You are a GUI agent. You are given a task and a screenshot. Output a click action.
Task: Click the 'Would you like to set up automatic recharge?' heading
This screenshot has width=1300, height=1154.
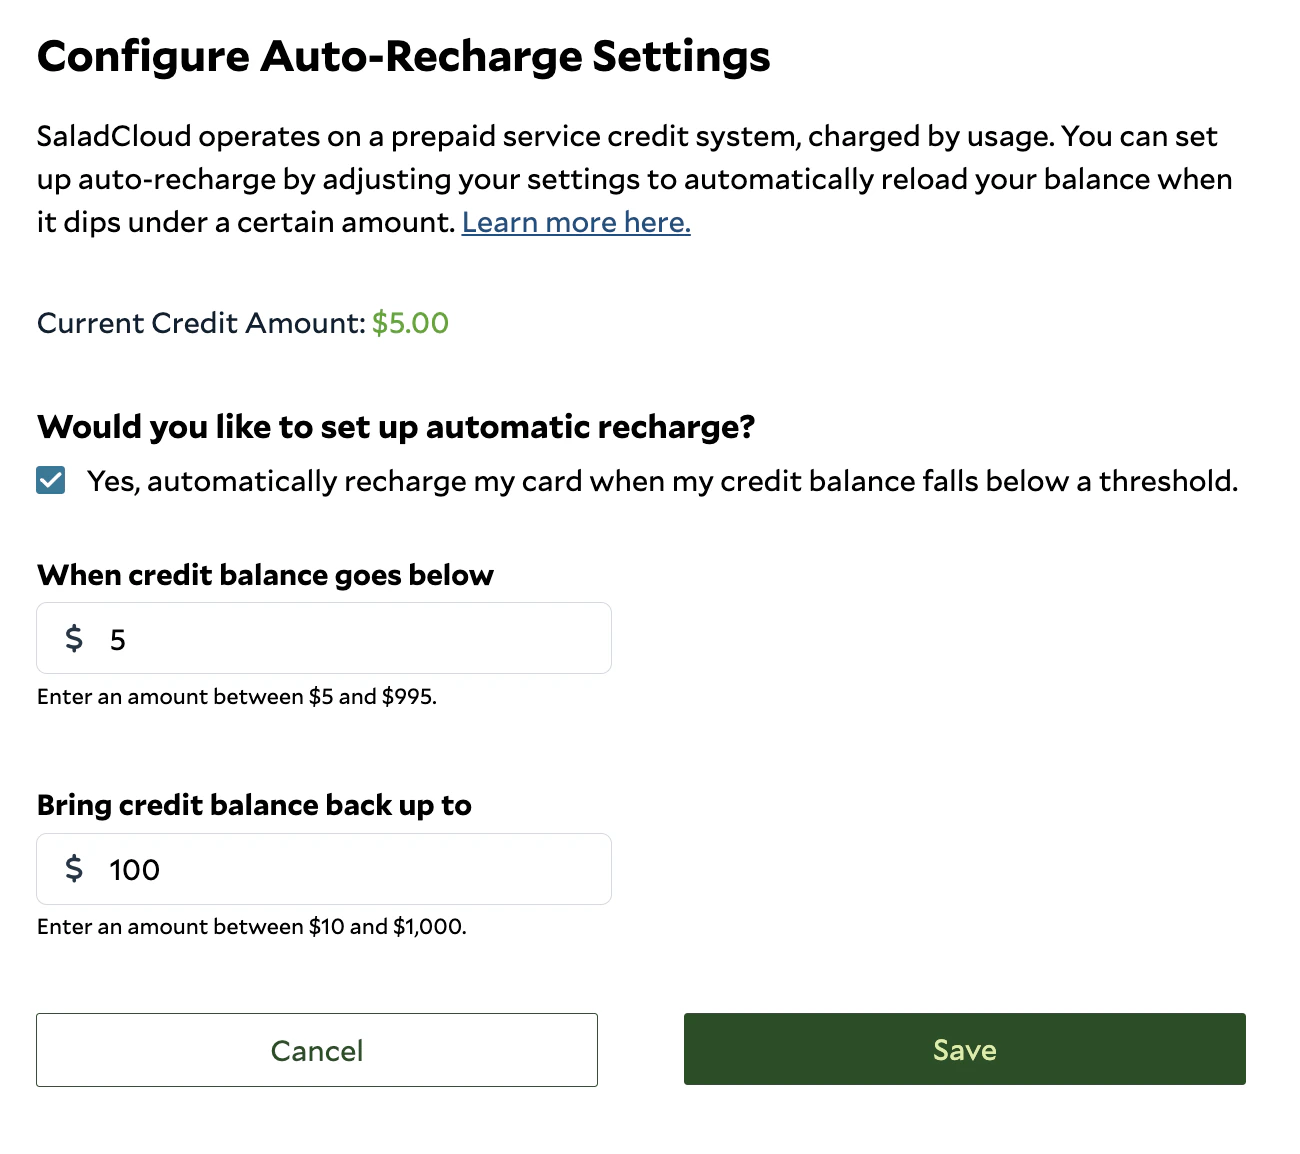coord(396,427)
